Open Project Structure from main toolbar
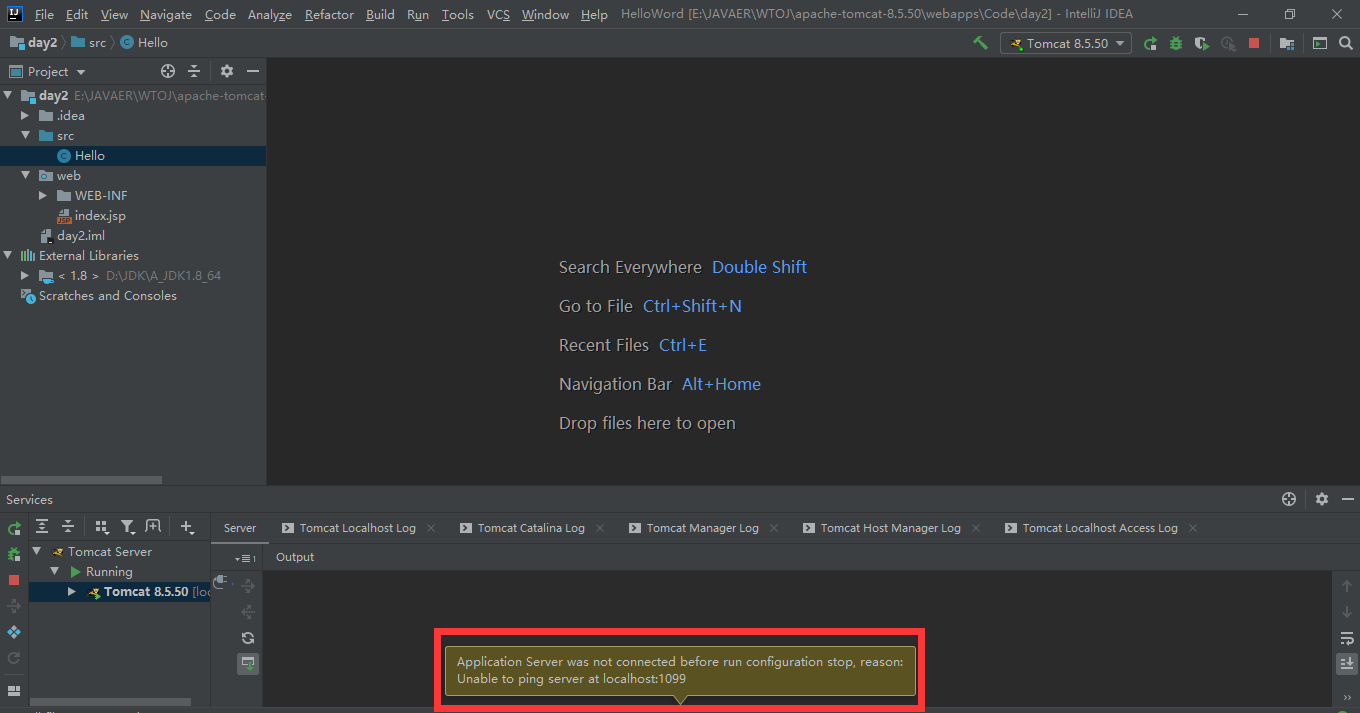The height and width of the screenshot is (713, 1360). [1287, 43]
